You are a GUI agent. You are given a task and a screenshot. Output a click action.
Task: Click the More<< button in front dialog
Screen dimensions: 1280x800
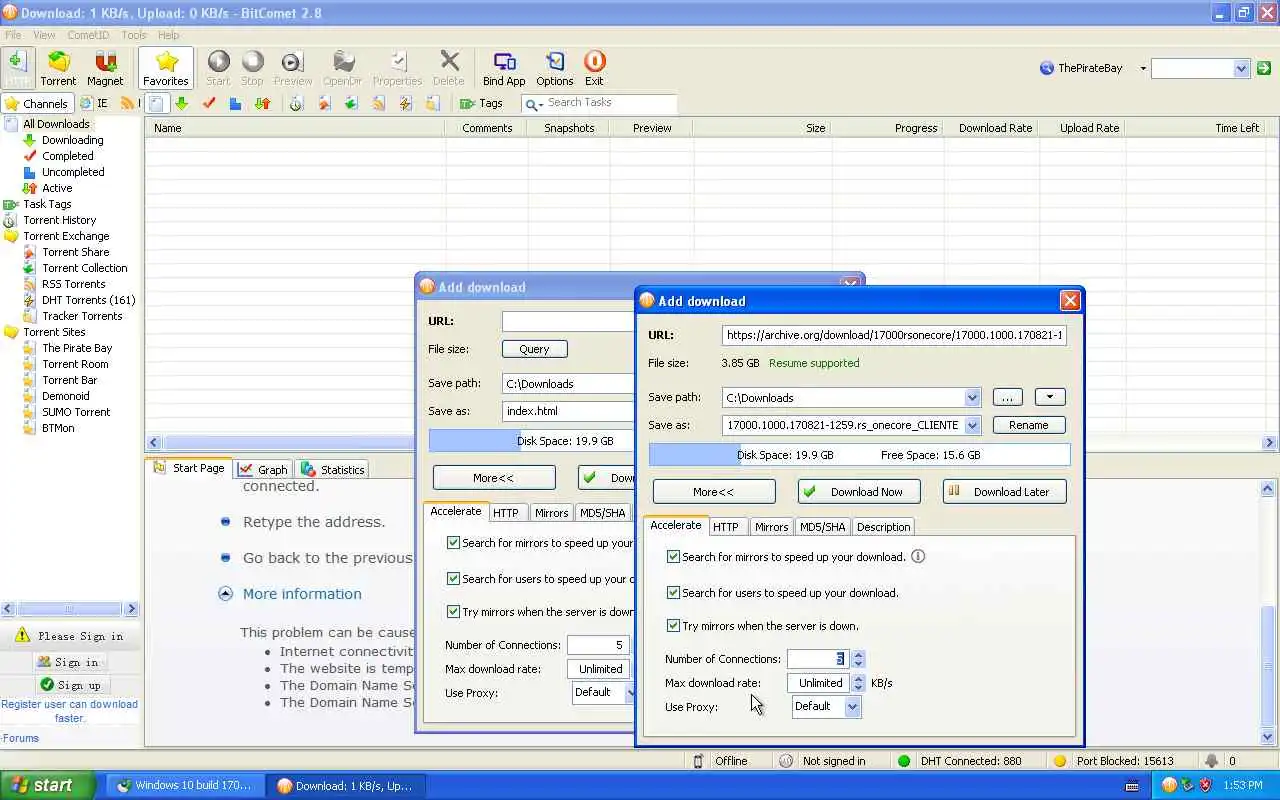point(714,492)
